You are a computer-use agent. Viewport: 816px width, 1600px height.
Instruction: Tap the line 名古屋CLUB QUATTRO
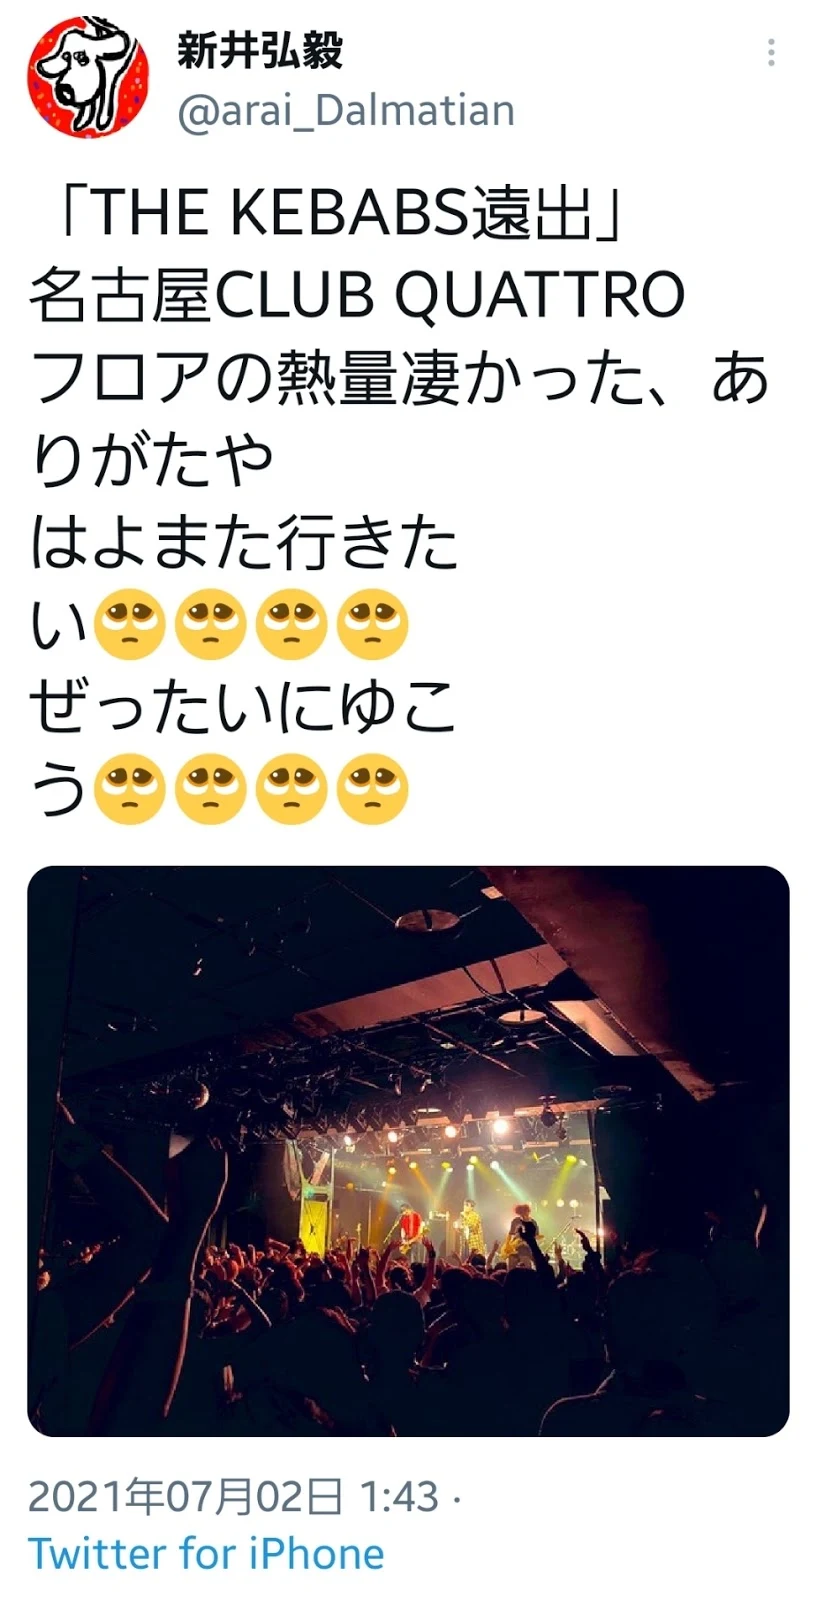357,295
